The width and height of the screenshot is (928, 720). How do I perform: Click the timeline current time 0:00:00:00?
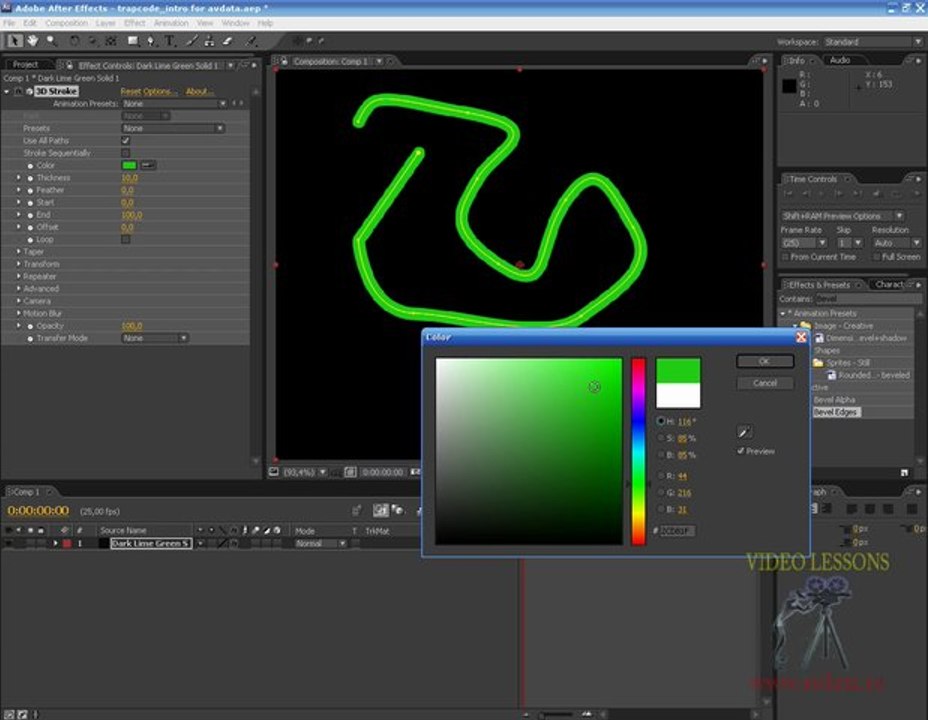coord(38,511)
